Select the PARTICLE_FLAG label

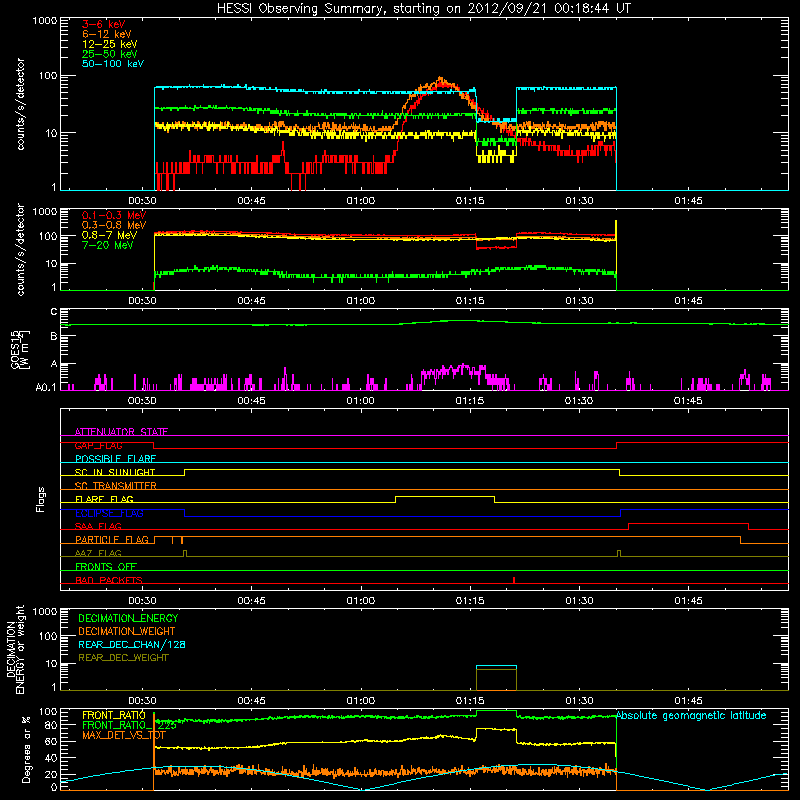(x=112, y=540)
